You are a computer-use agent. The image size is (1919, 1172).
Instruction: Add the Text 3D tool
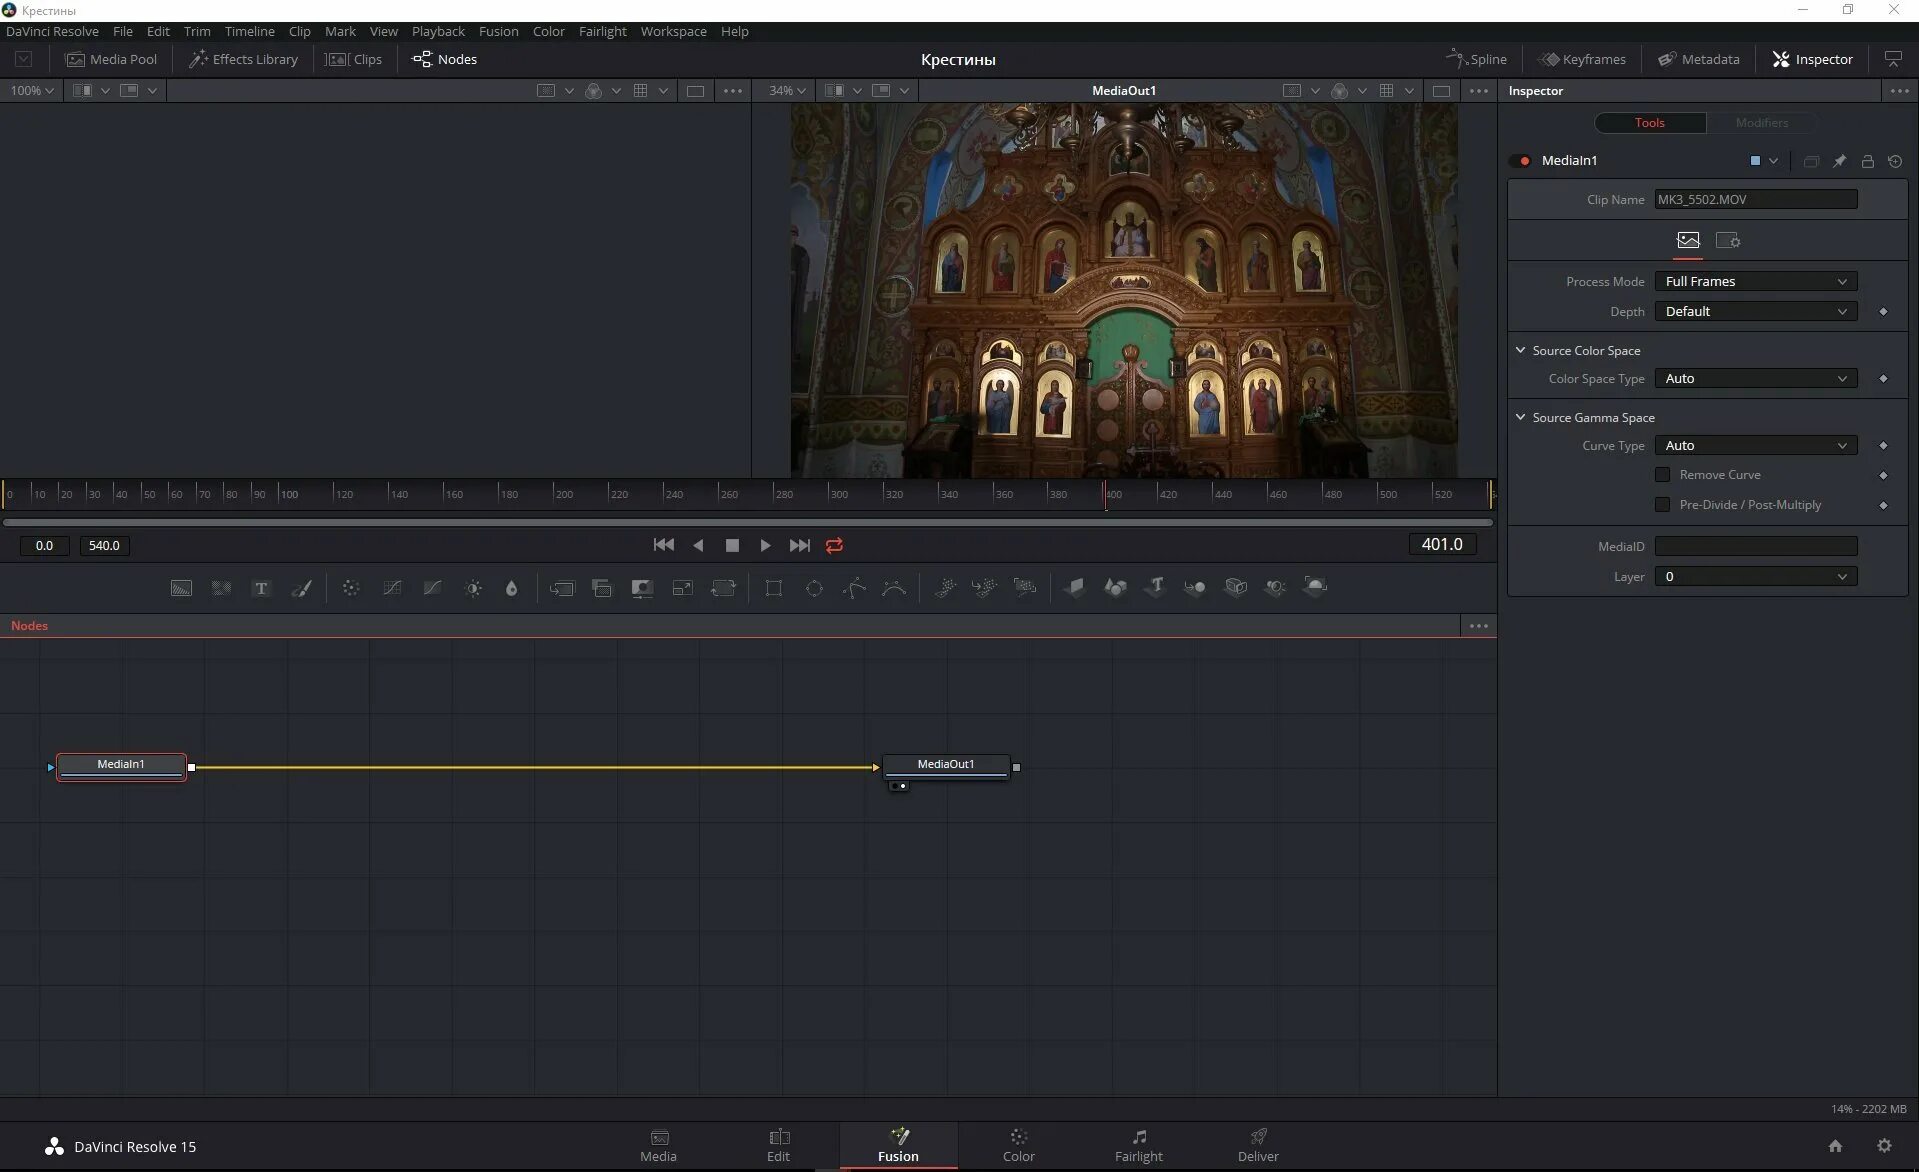[1155, 588]
